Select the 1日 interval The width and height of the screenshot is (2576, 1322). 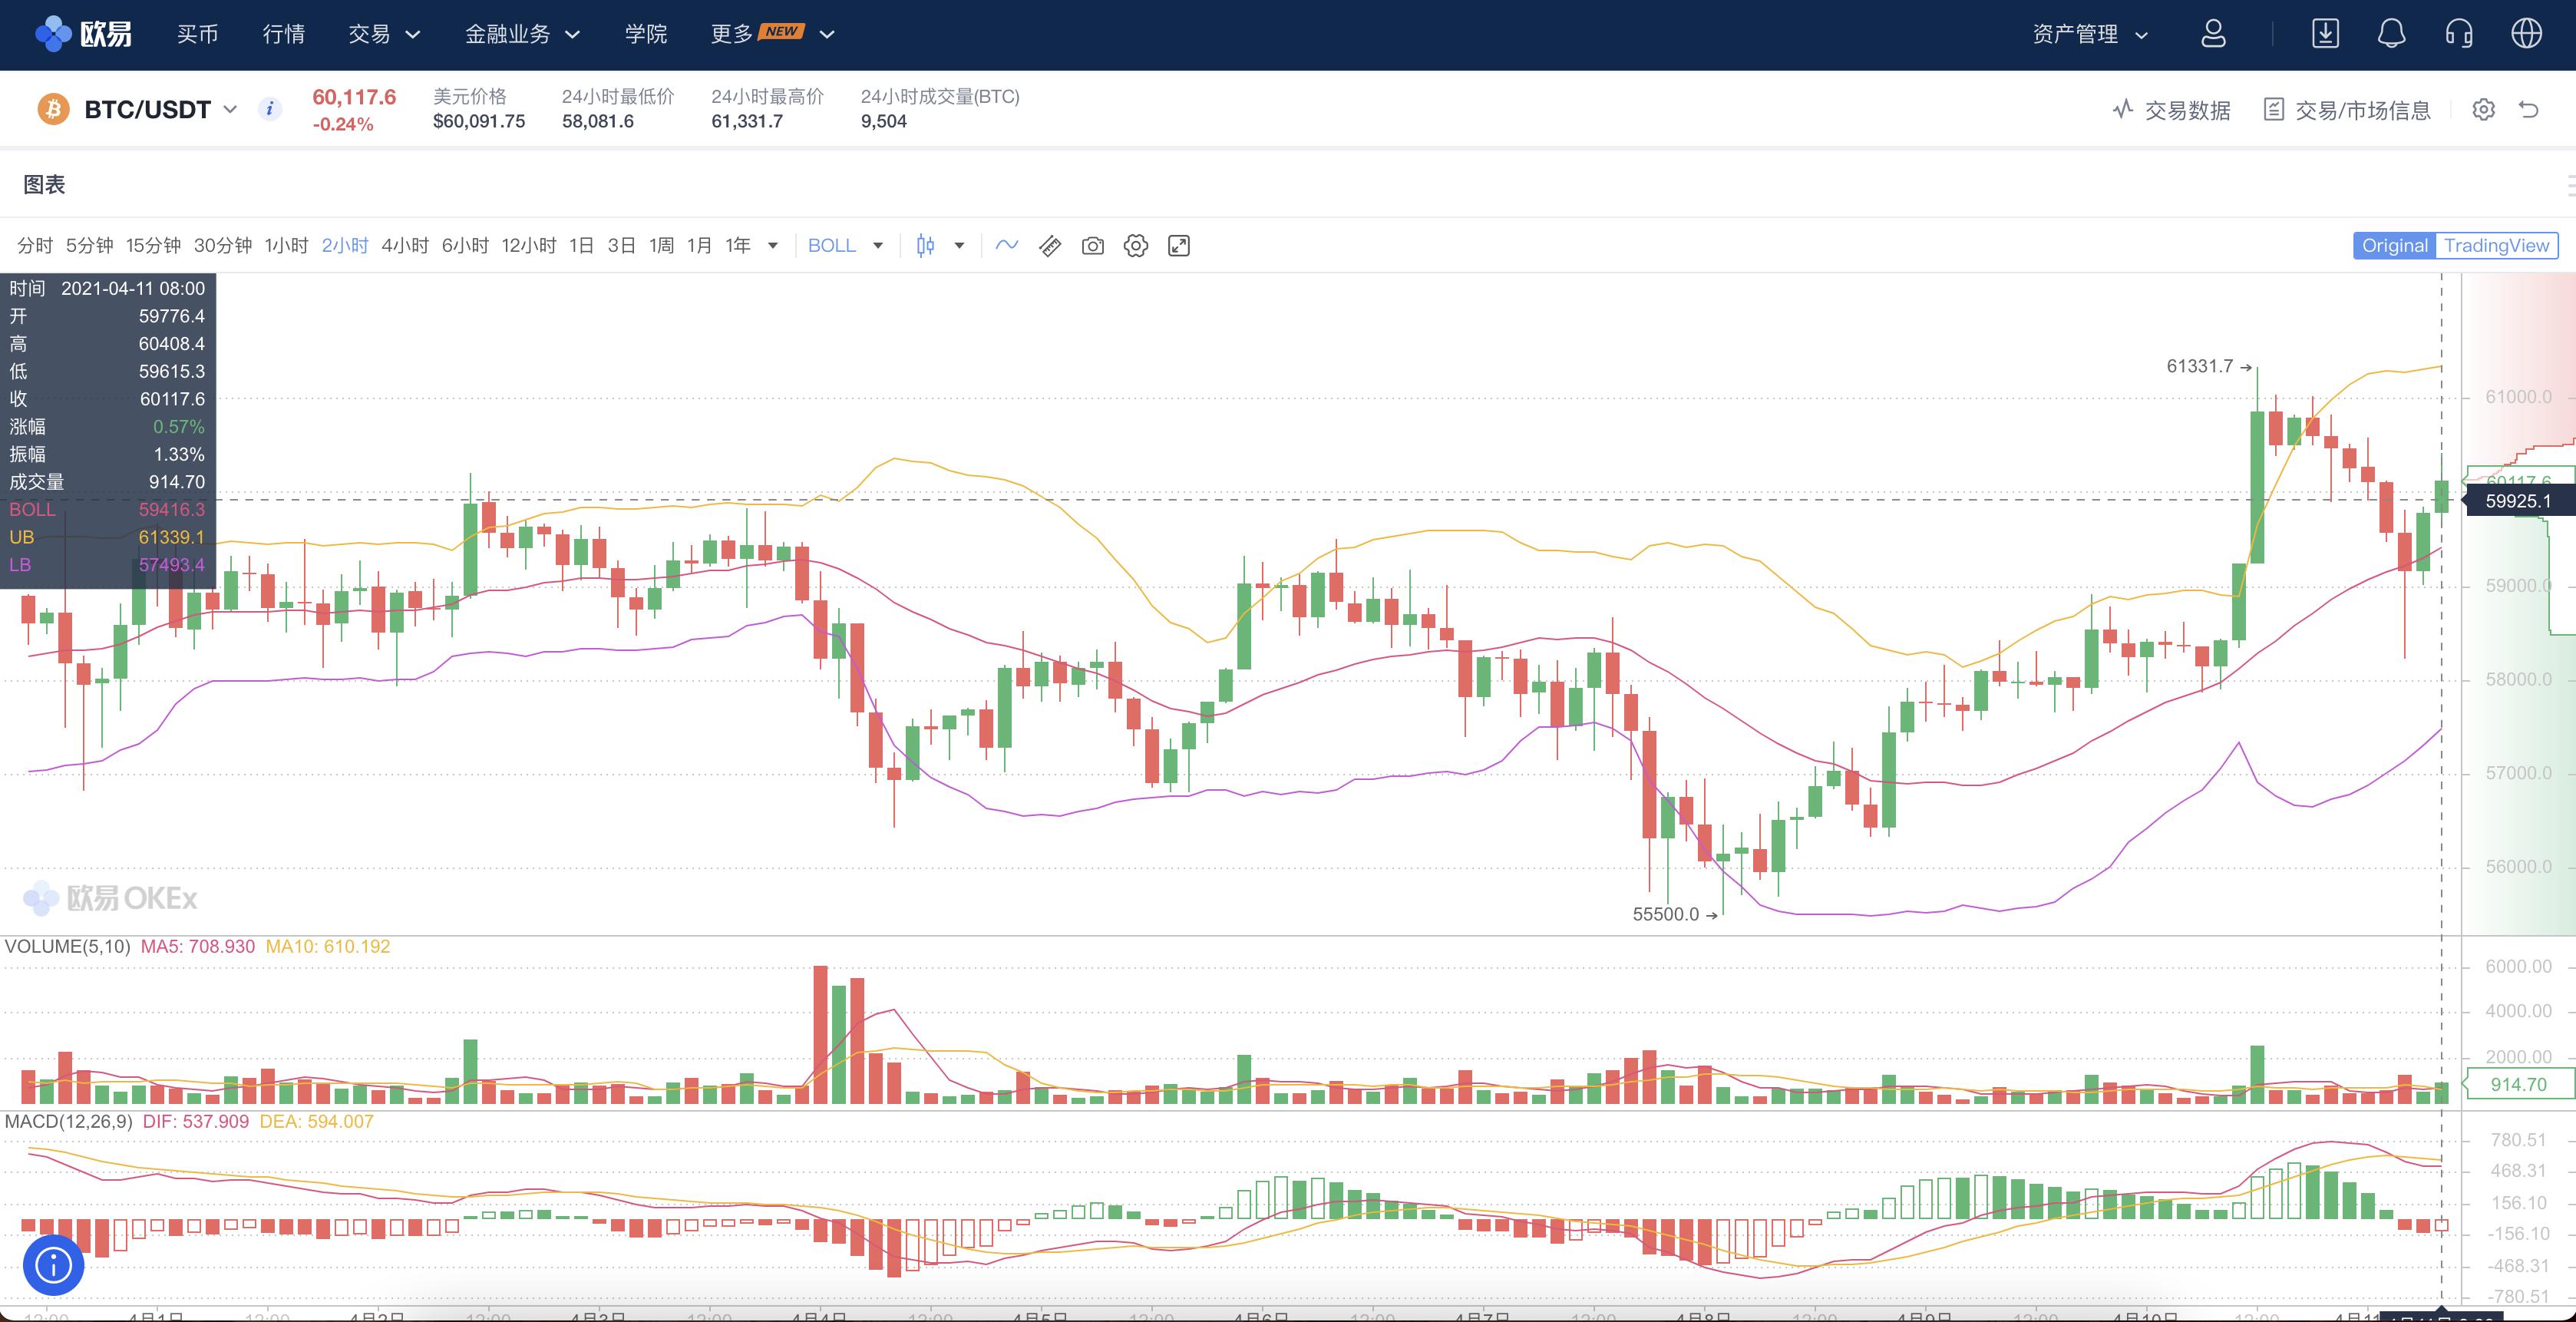pyautogui.click(x=581, y=246)
